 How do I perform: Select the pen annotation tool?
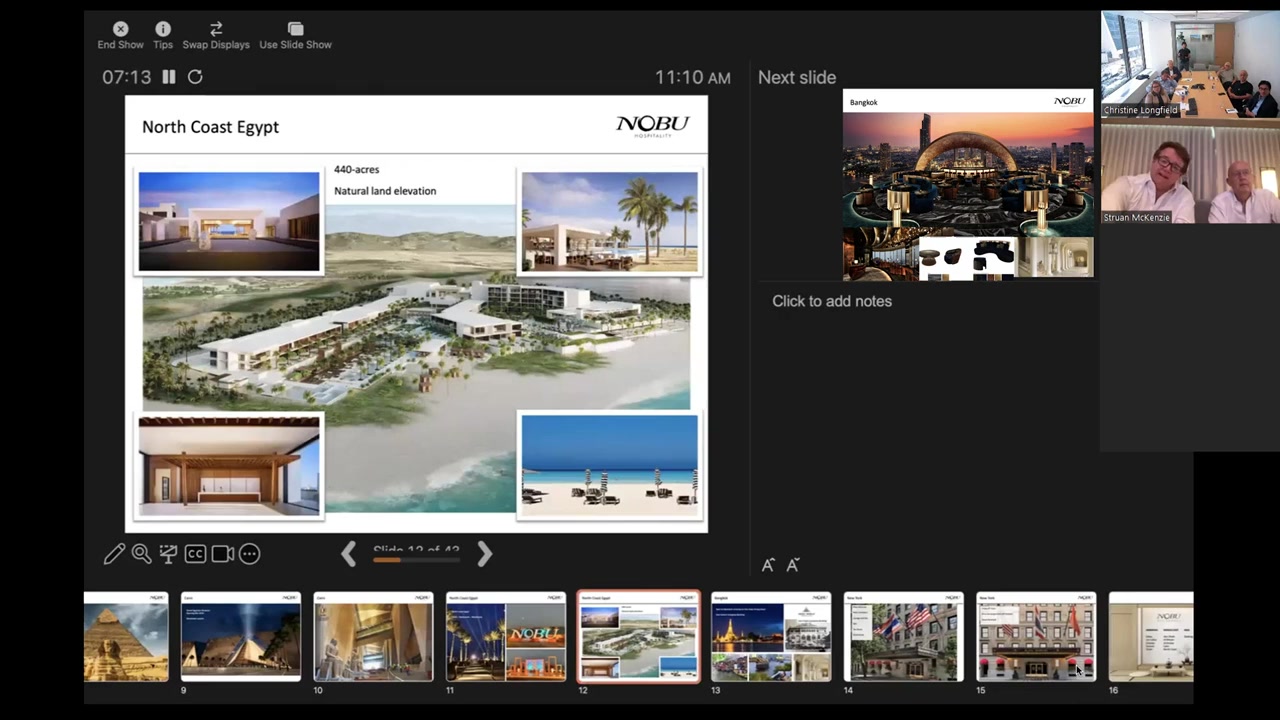(x=114, y=554)
